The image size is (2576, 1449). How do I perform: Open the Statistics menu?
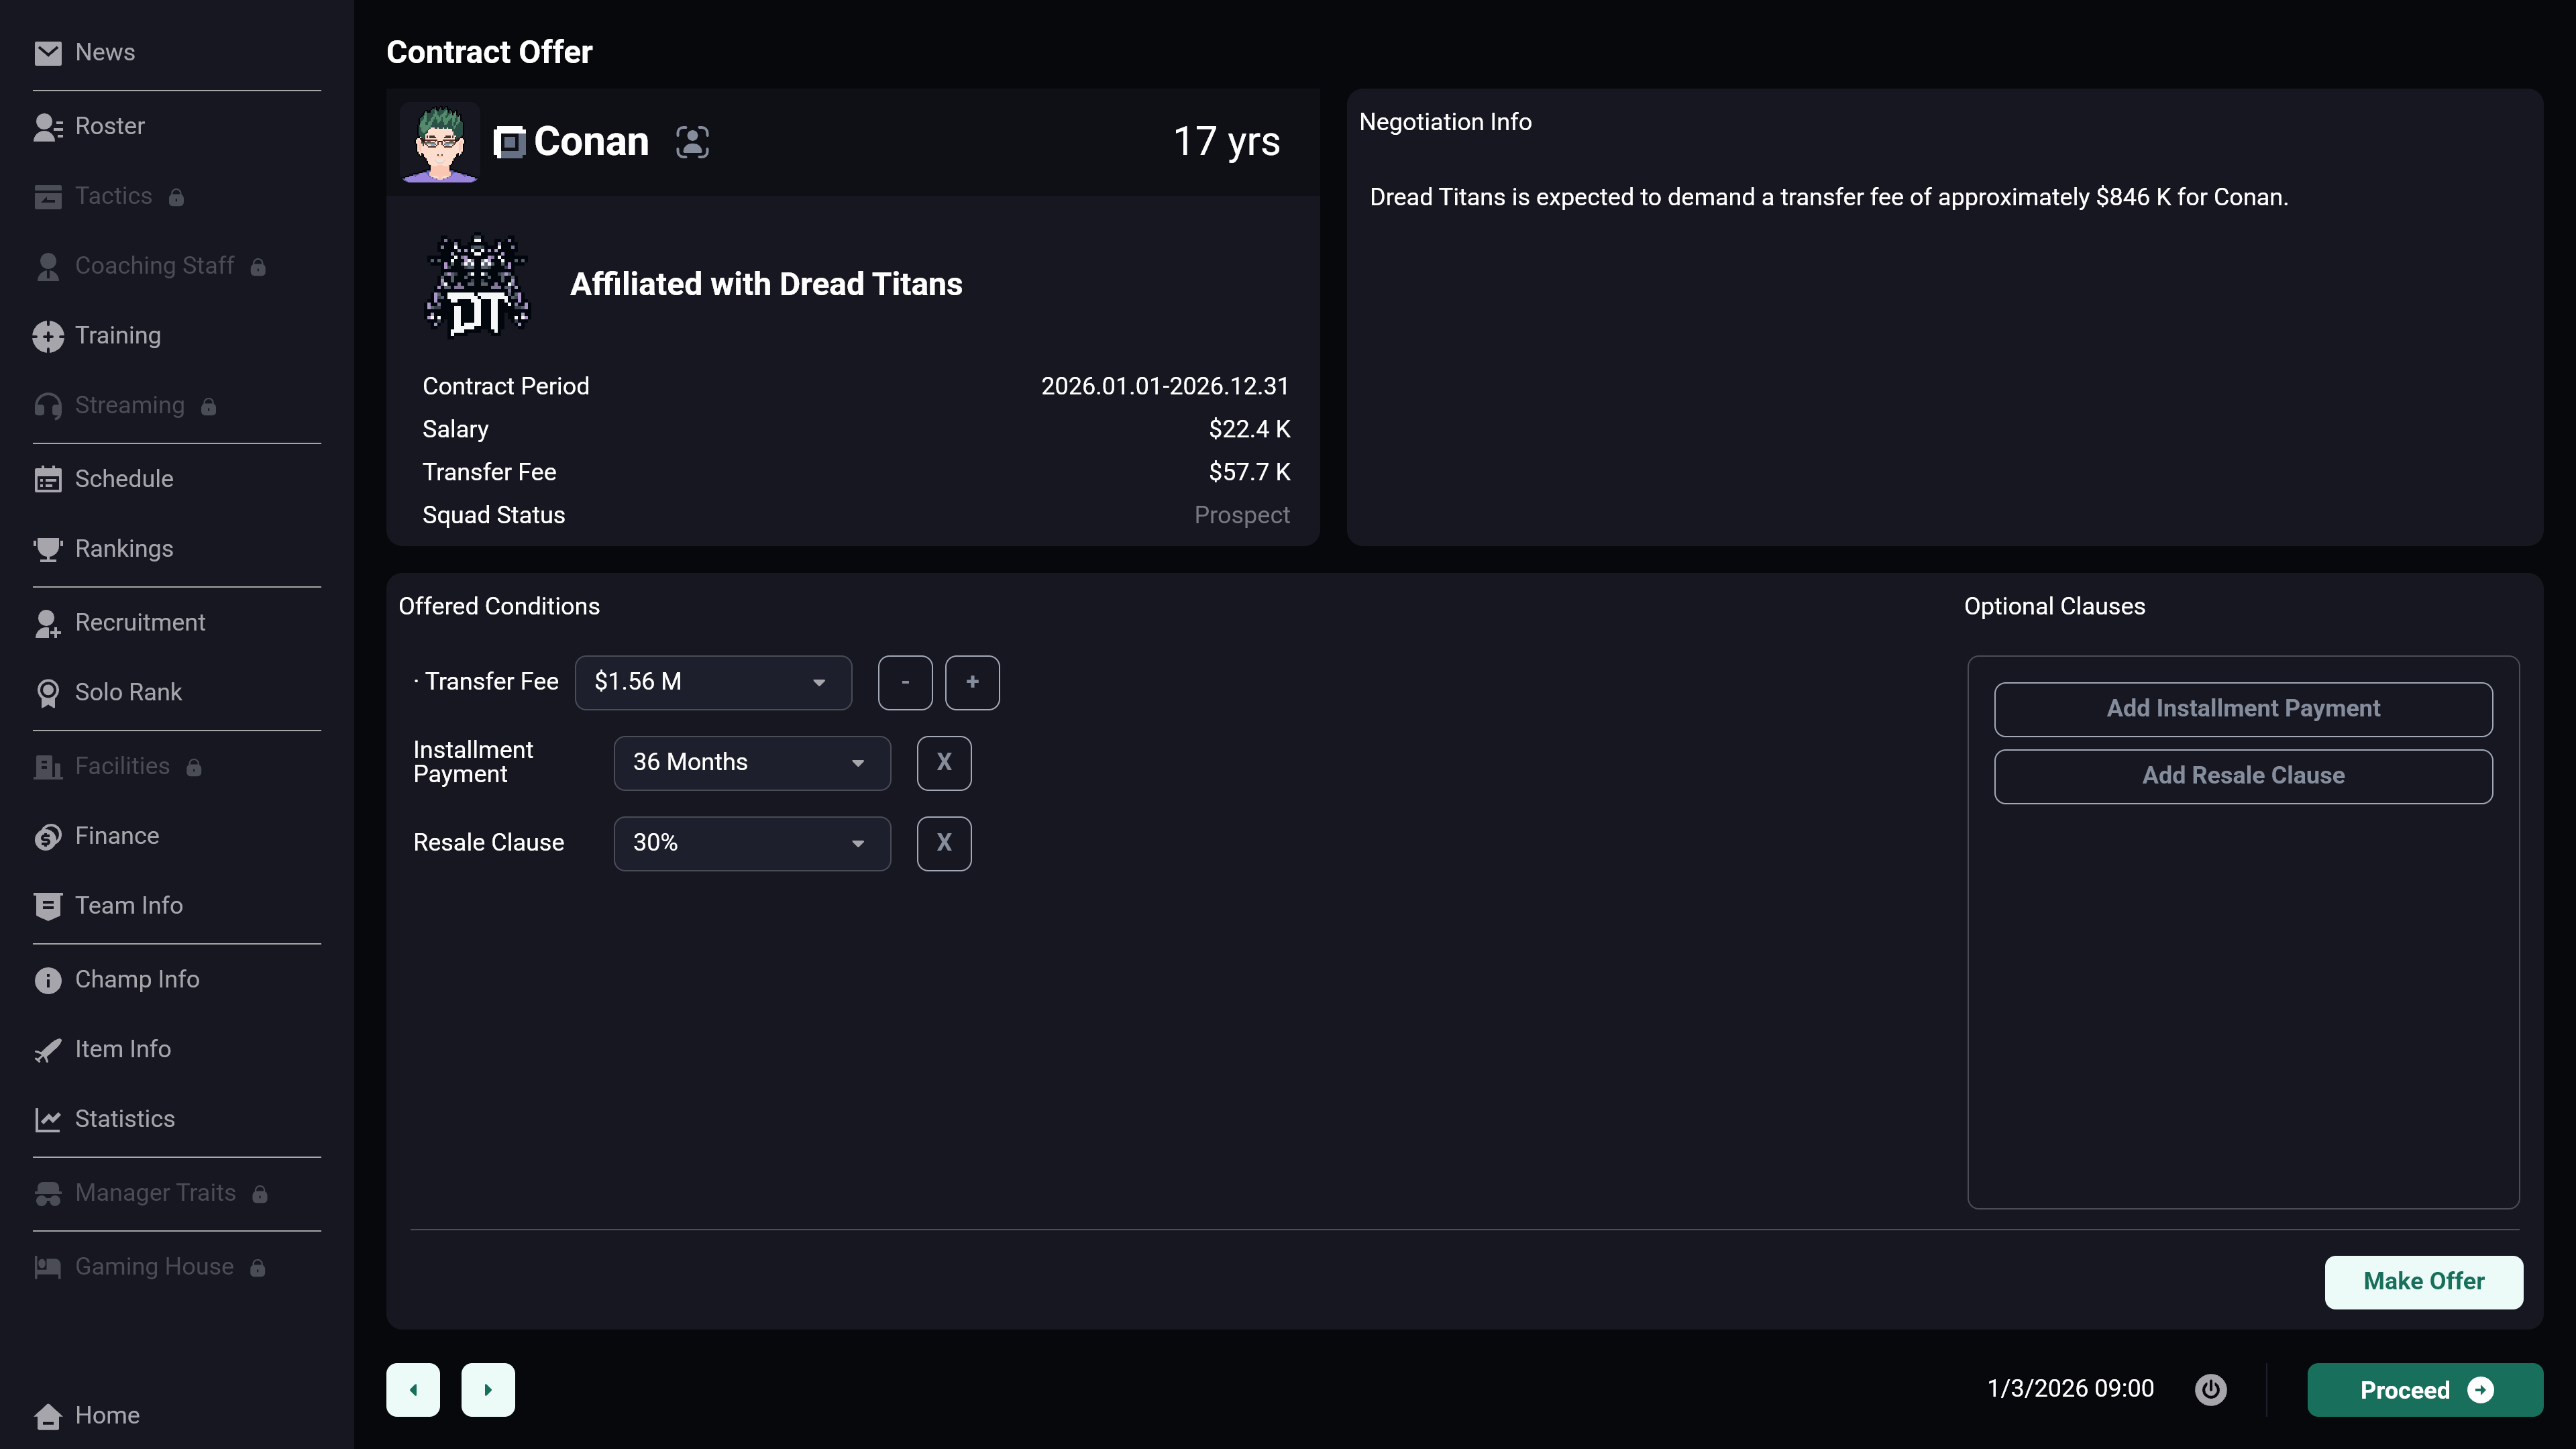click(x=125, y=1120)
